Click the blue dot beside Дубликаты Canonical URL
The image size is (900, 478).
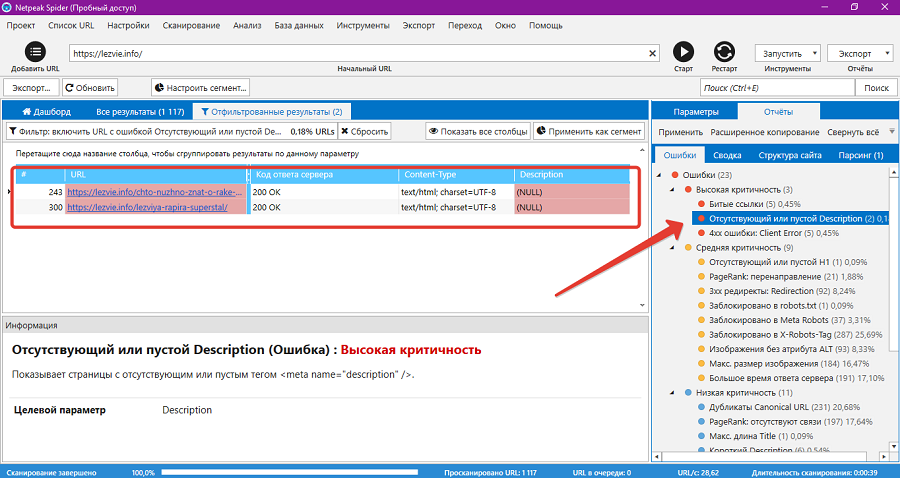coord(701,407)
